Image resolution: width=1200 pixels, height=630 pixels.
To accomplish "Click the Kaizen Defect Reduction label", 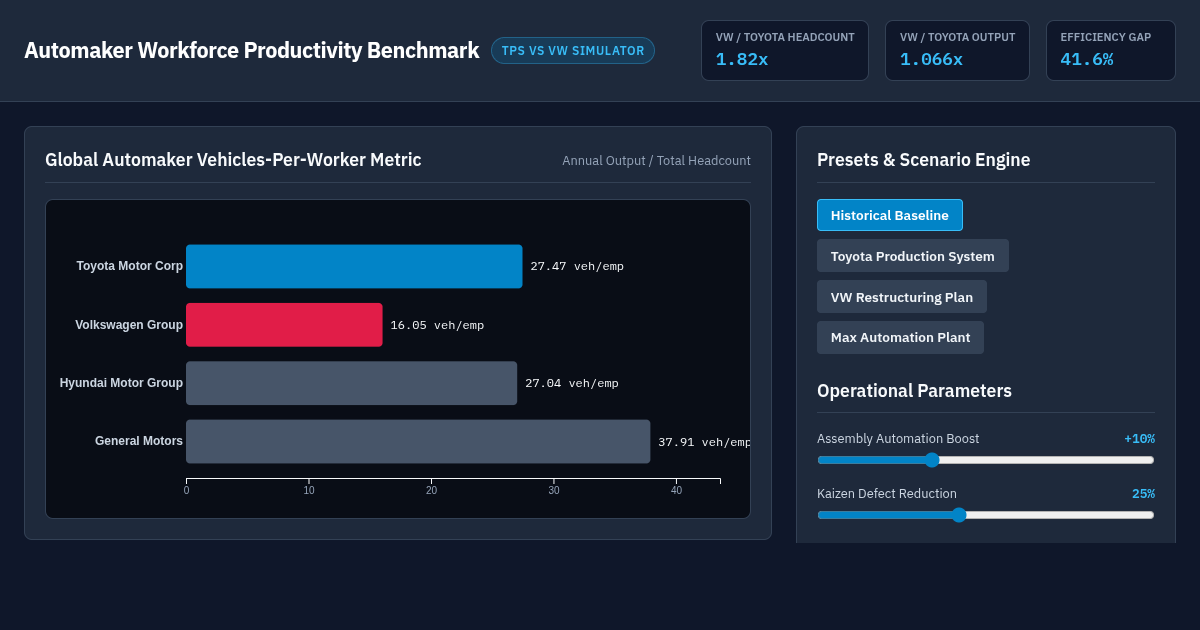I will coord(887,494).
